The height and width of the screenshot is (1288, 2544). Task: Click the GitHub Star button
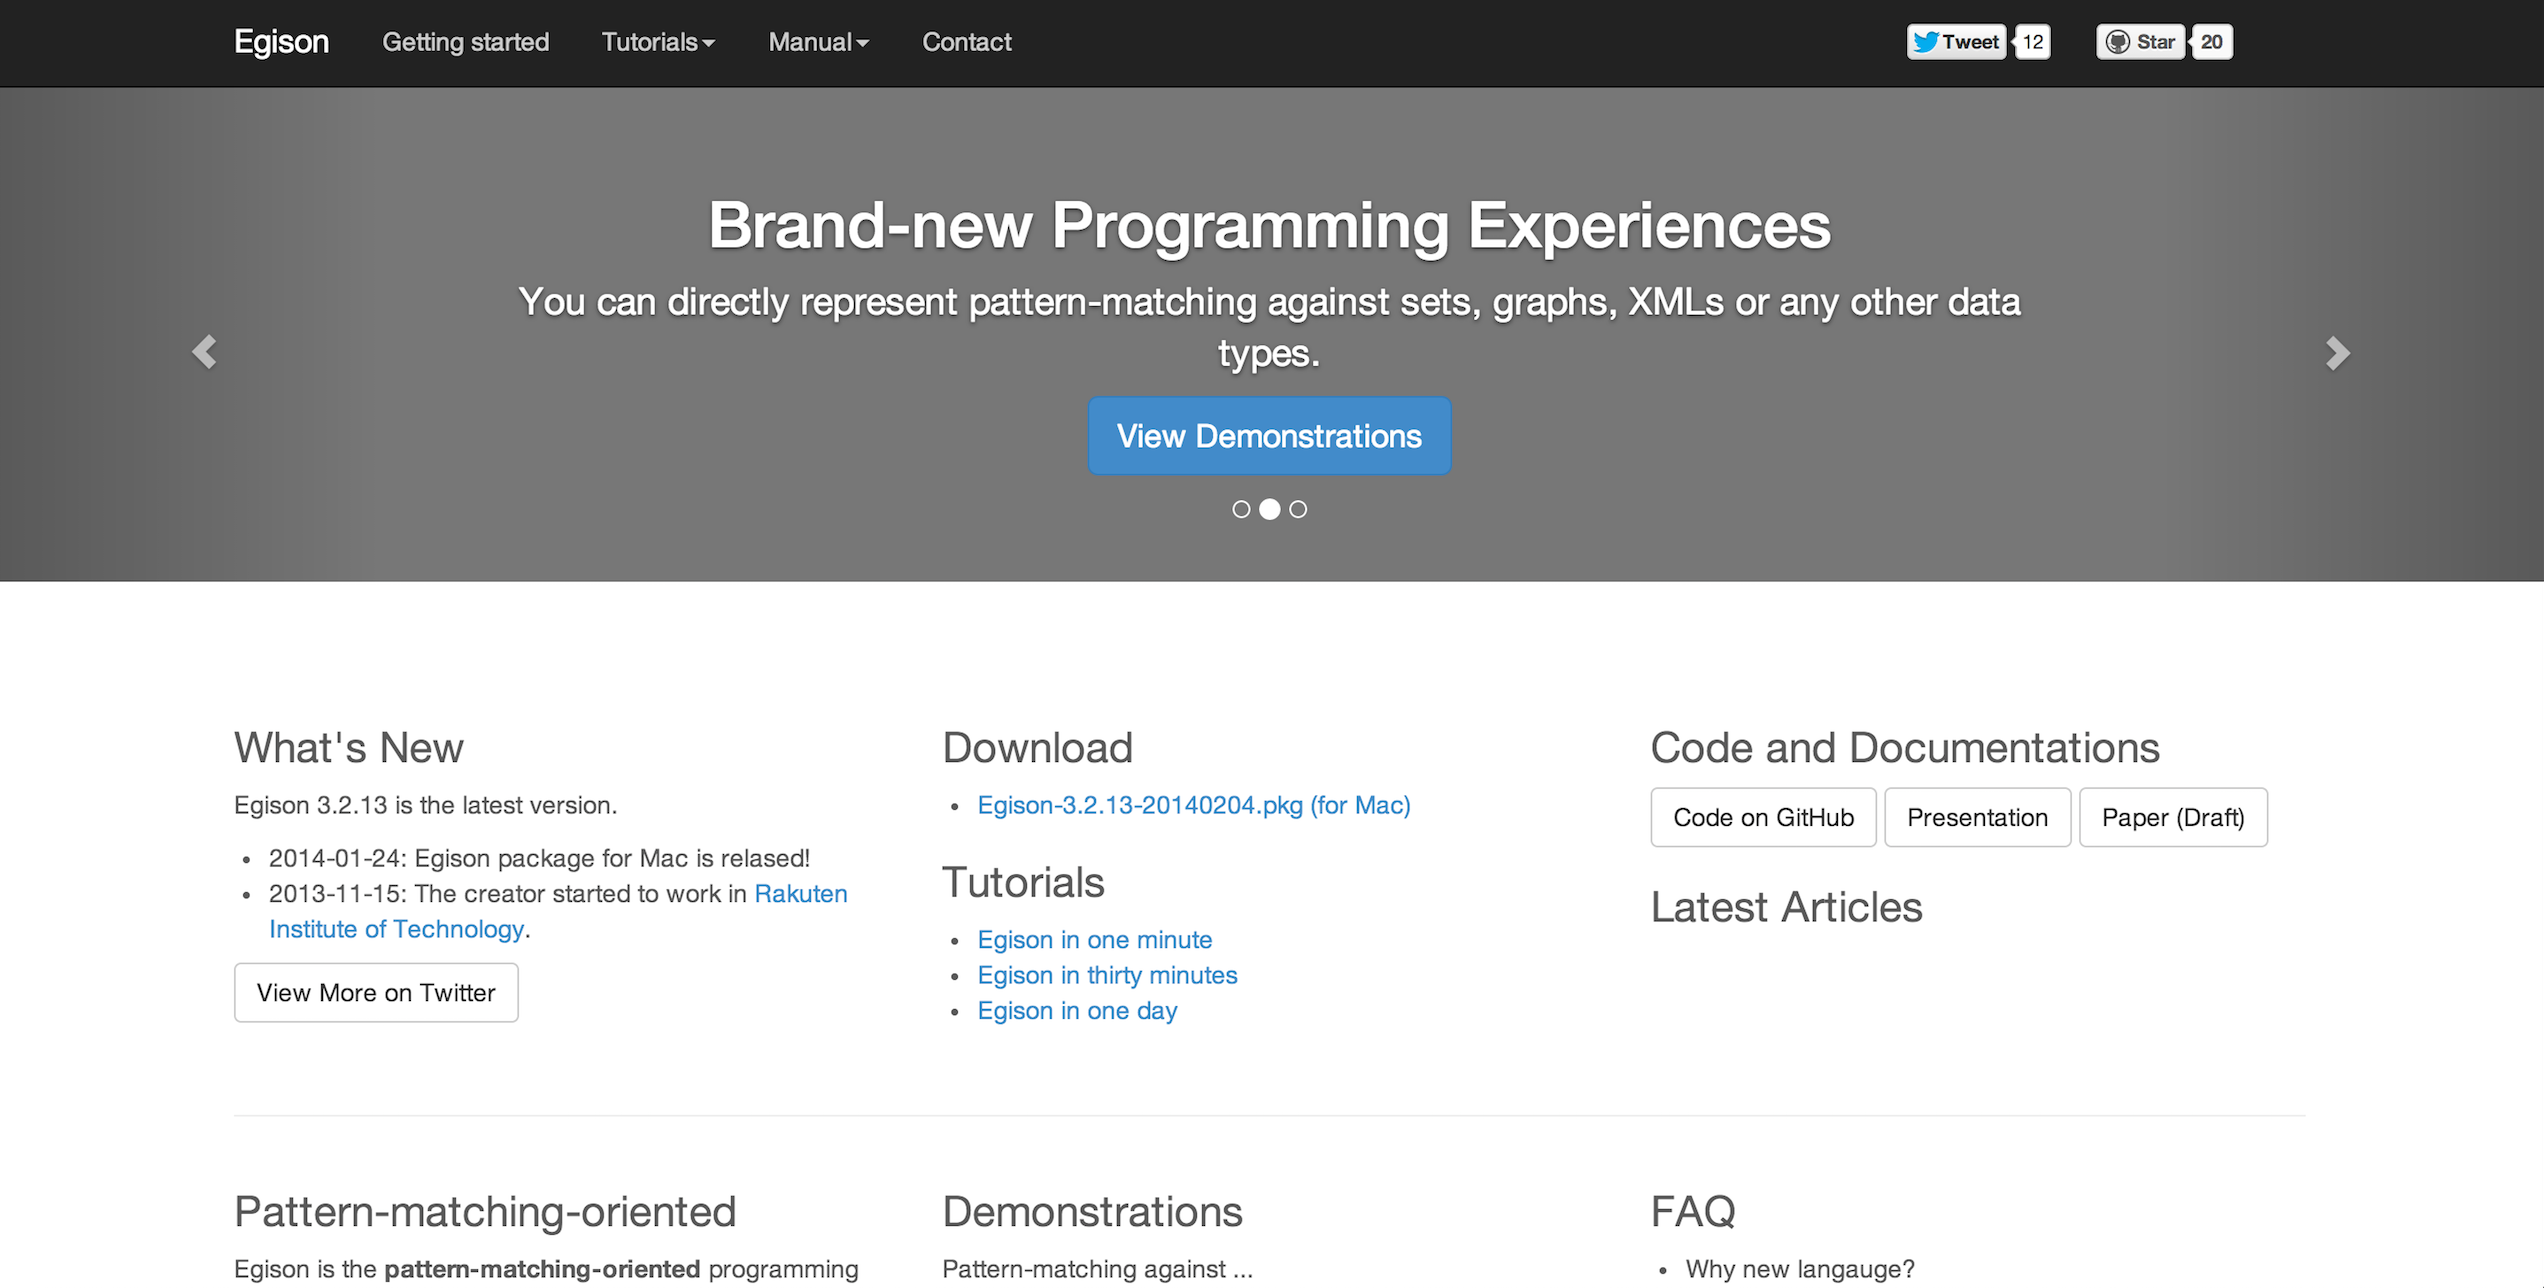(x=2140, y=42)
